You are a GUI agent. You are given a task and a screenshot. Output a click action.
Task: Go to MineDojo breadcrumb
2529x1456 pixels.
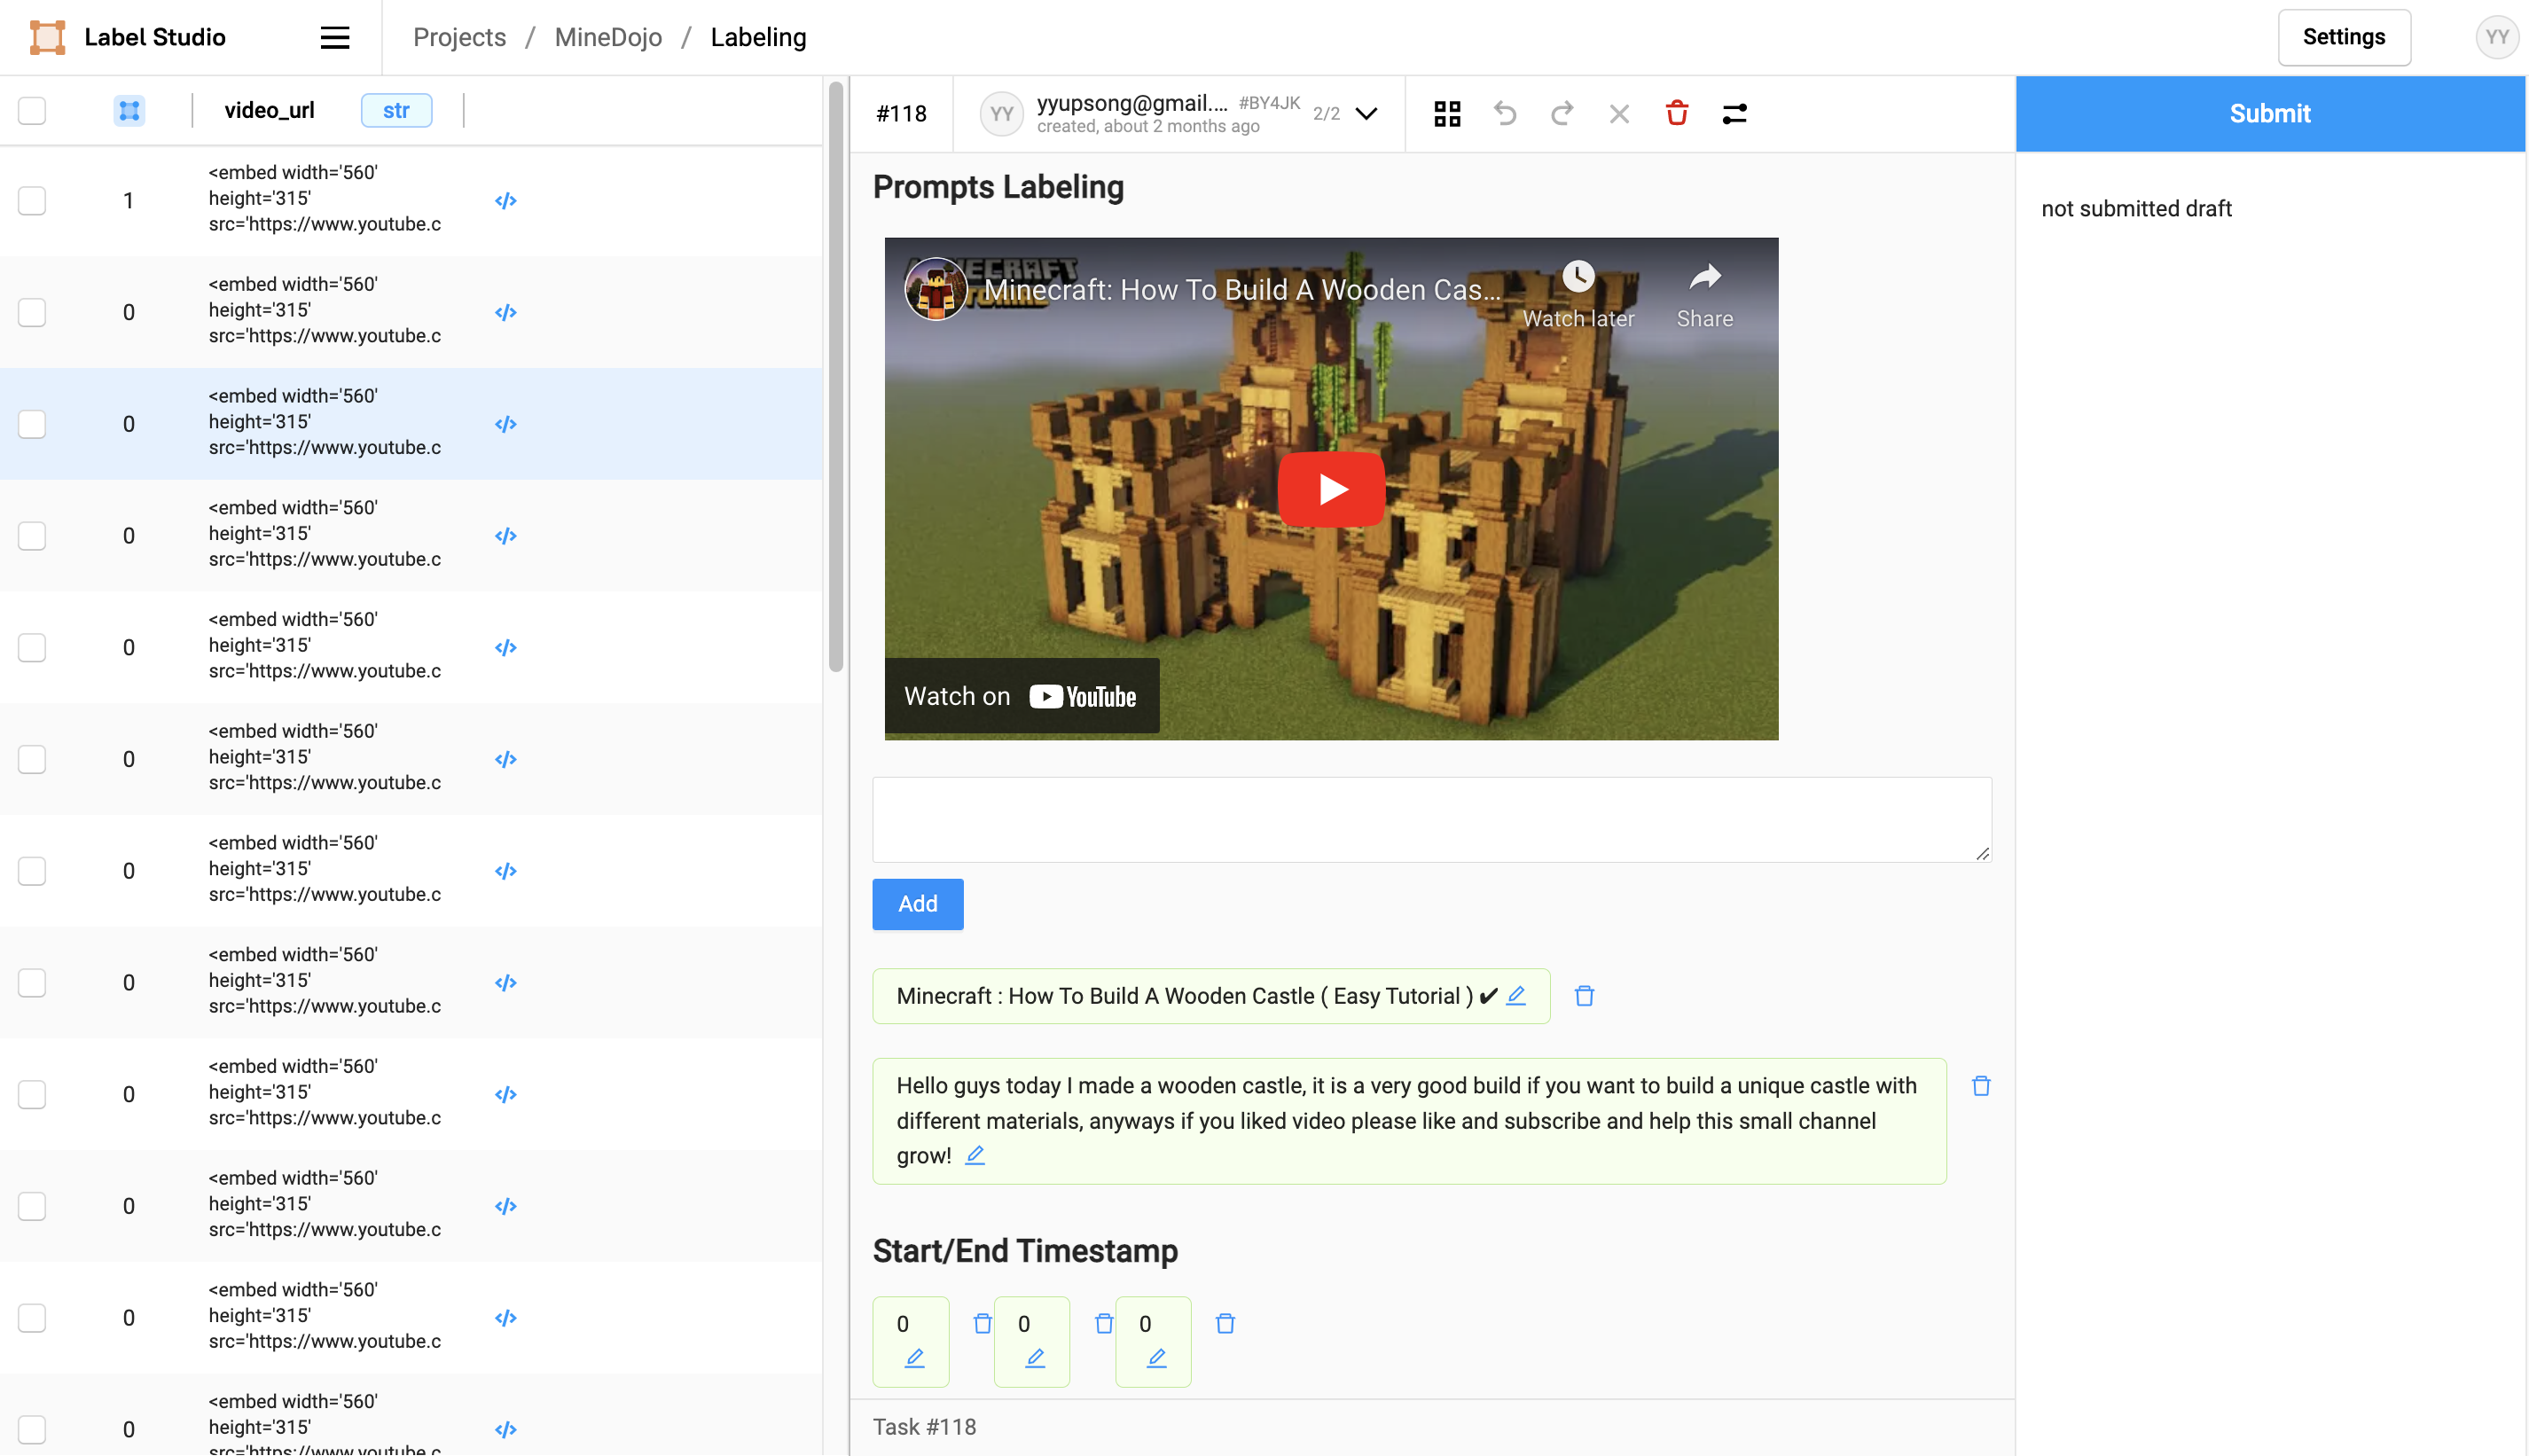[608, 37]
